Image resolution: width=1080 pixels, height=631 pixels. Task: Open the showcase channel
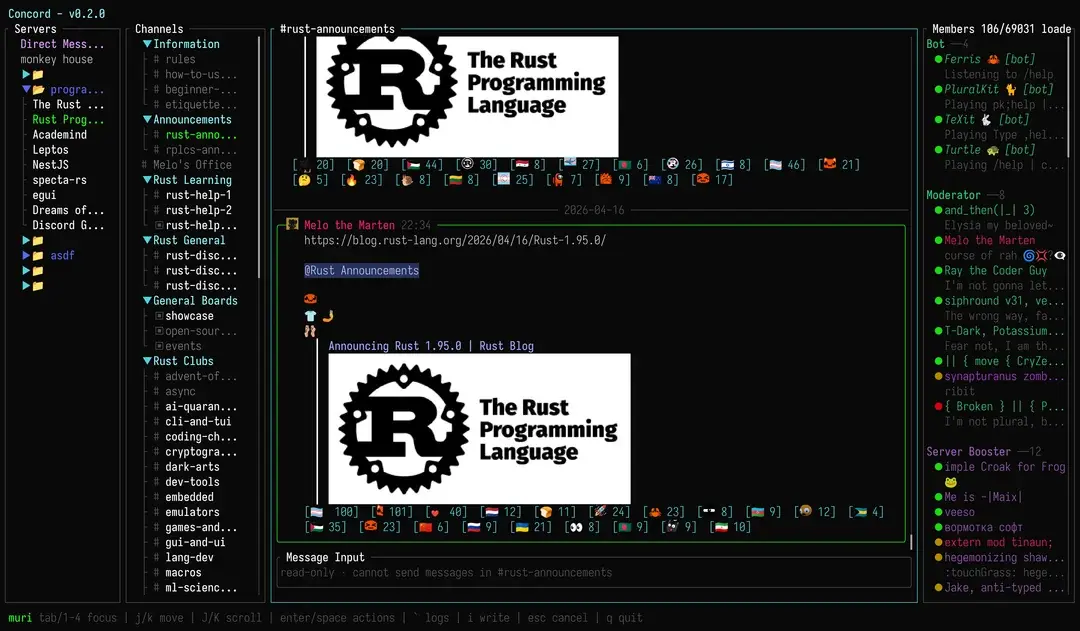pyautogui.click(x=189, y=316)
